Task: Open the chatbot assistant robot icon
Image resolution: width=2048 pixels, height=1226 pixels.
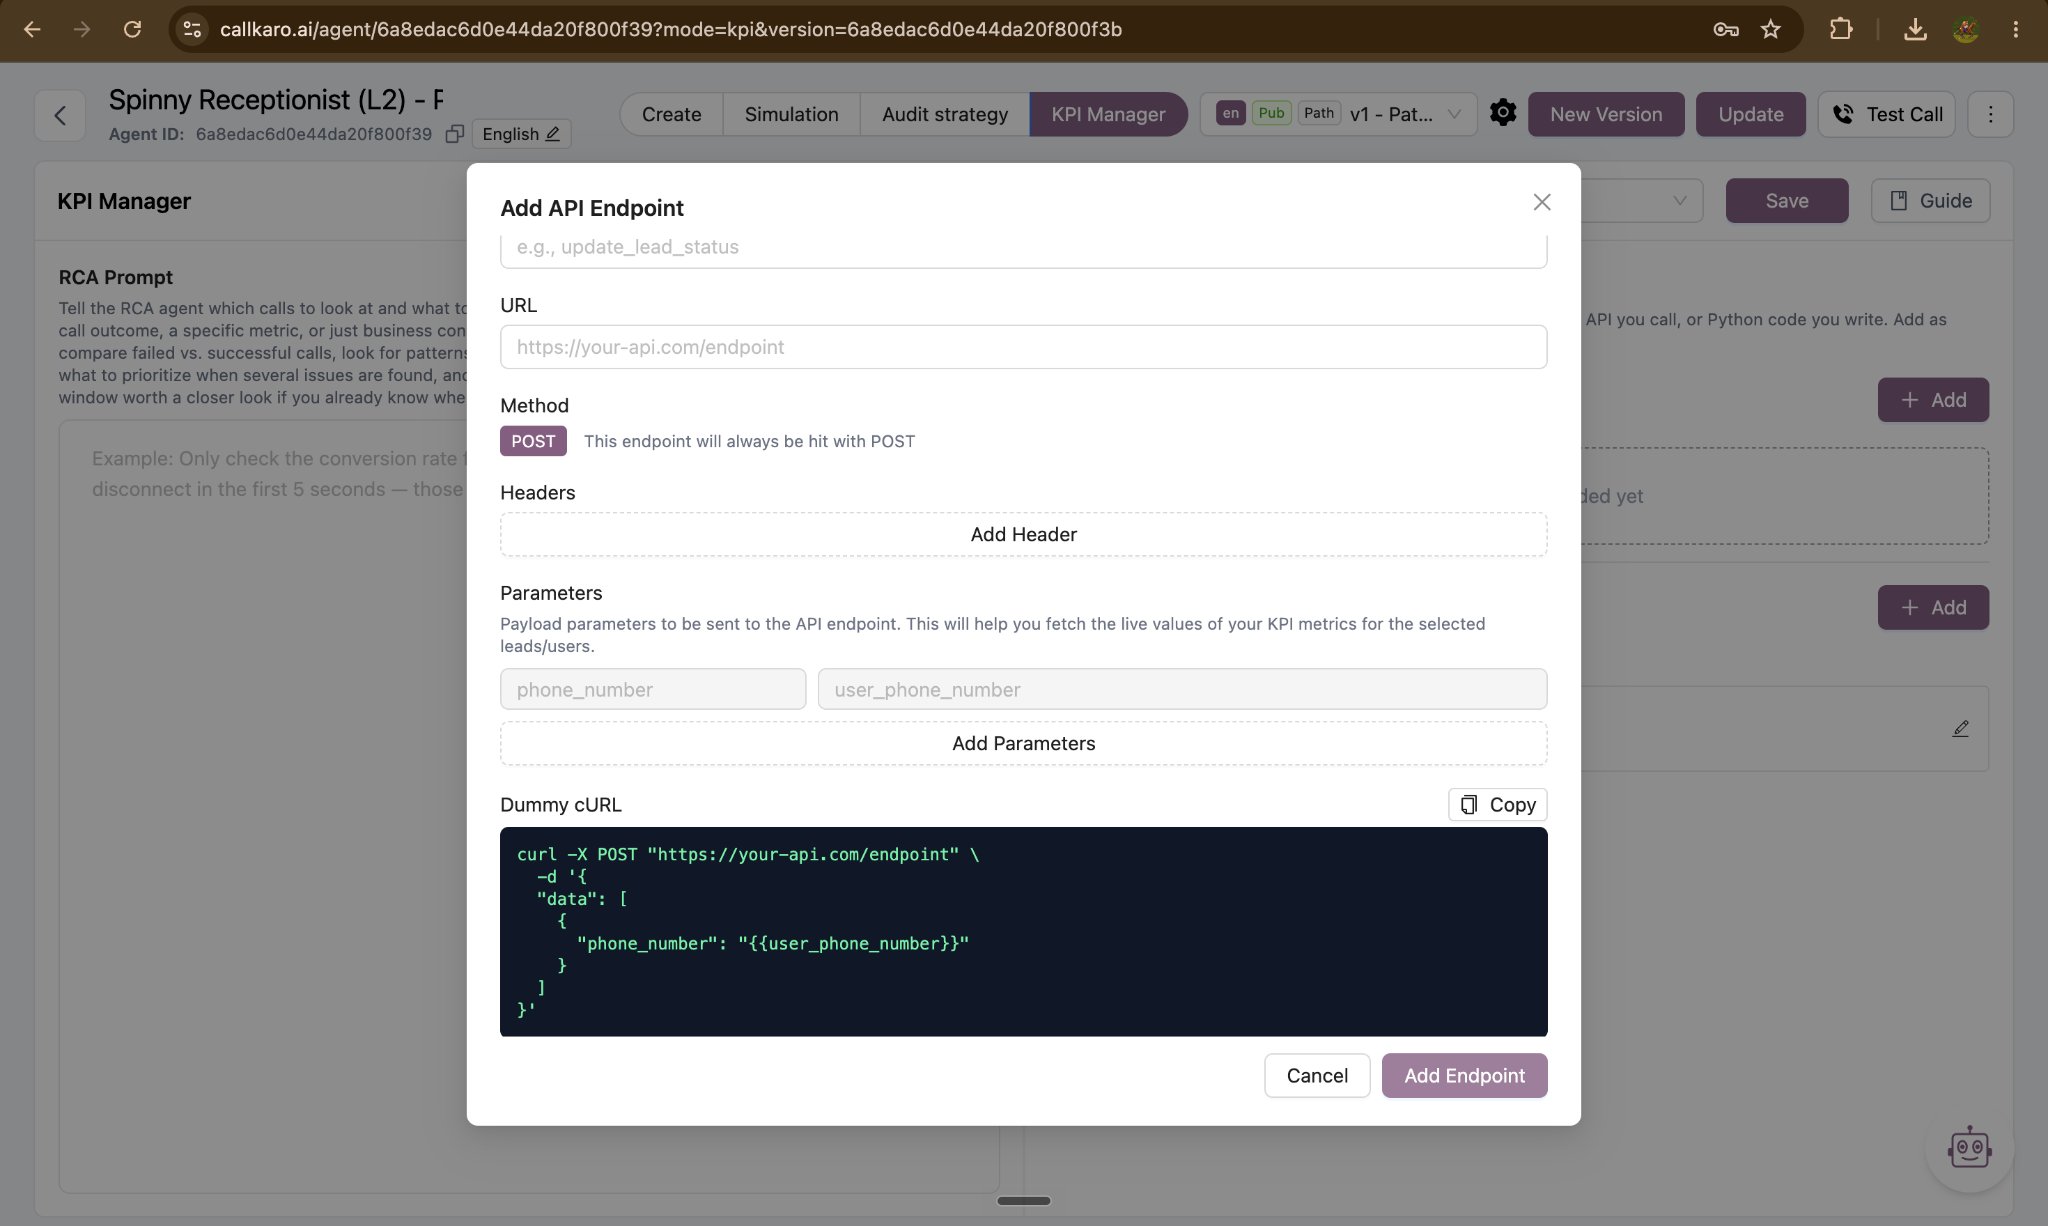Action: coord(1969,1148)
